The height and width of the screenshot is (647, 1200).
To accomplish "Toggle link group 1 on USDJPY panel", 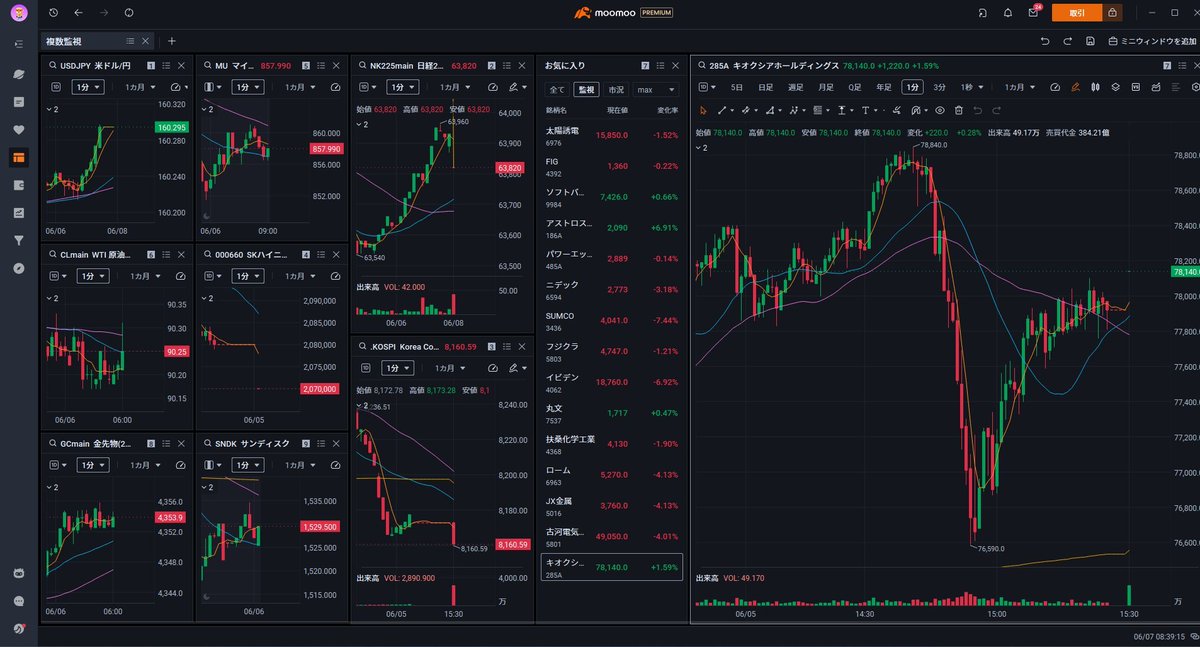I will coord(151,65).
